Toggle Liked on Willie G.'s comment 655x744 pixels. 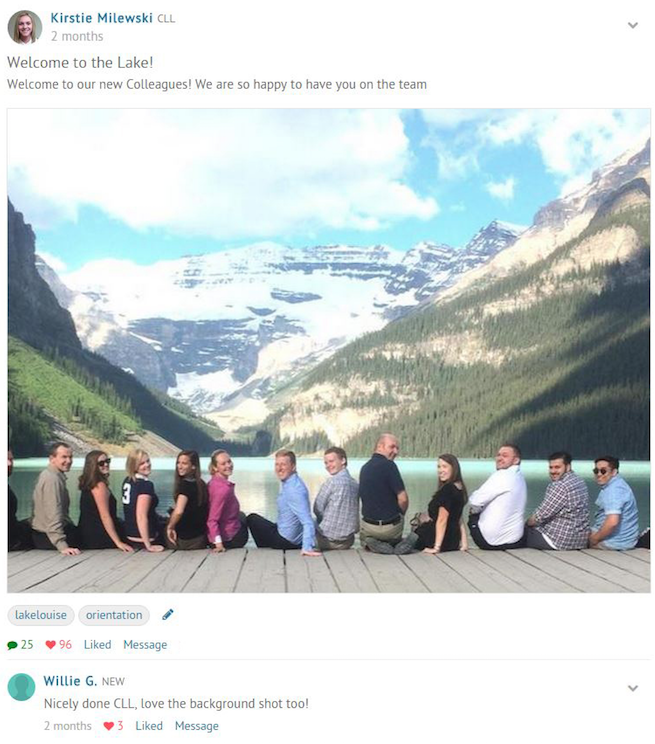click(x=149, y=726)
